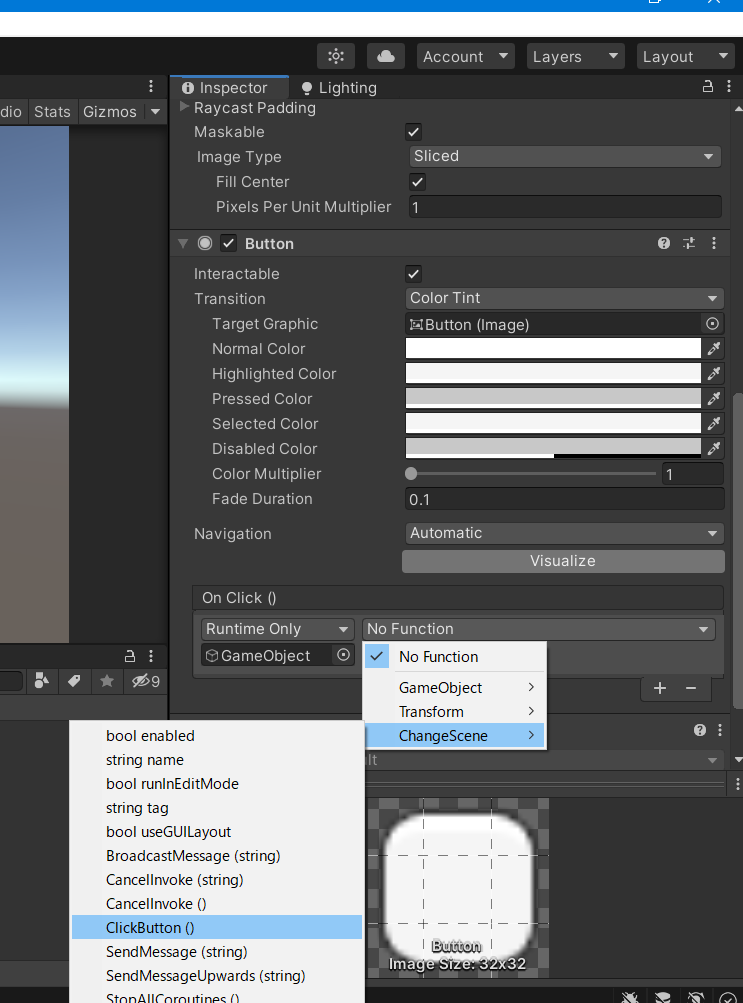Toggle the Fill Center checkbox
743x1003 pixels.
pyautogui.click(x=418, y=182)
